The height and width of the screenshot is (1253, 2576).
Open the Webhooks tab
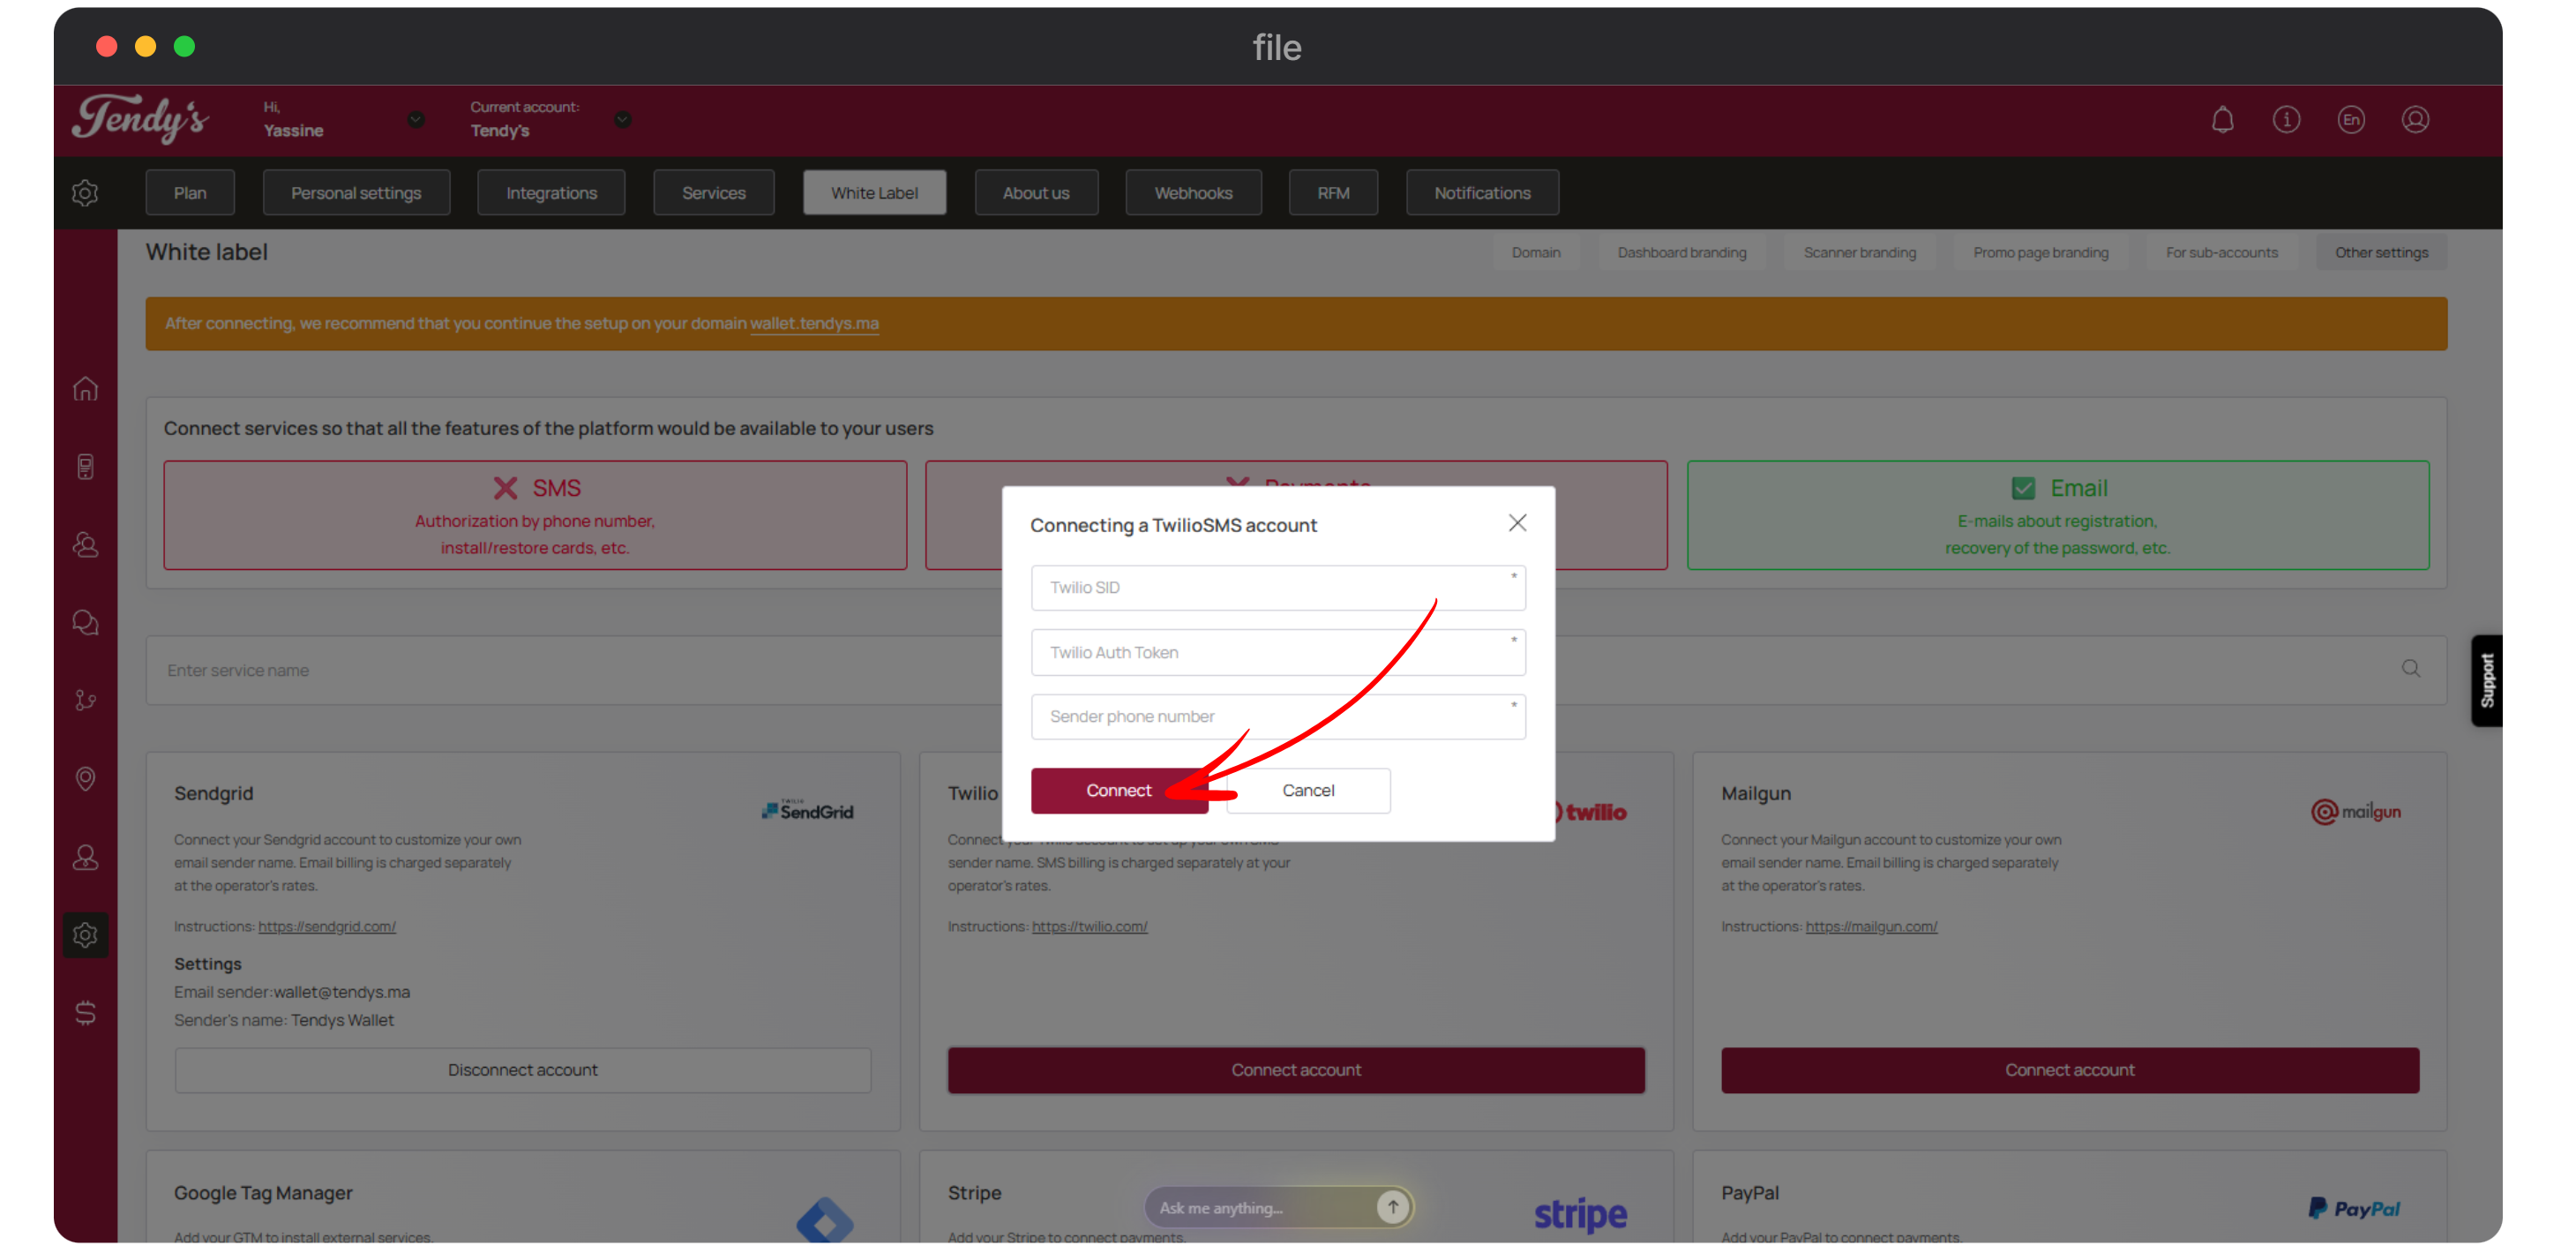(1193, 193)
